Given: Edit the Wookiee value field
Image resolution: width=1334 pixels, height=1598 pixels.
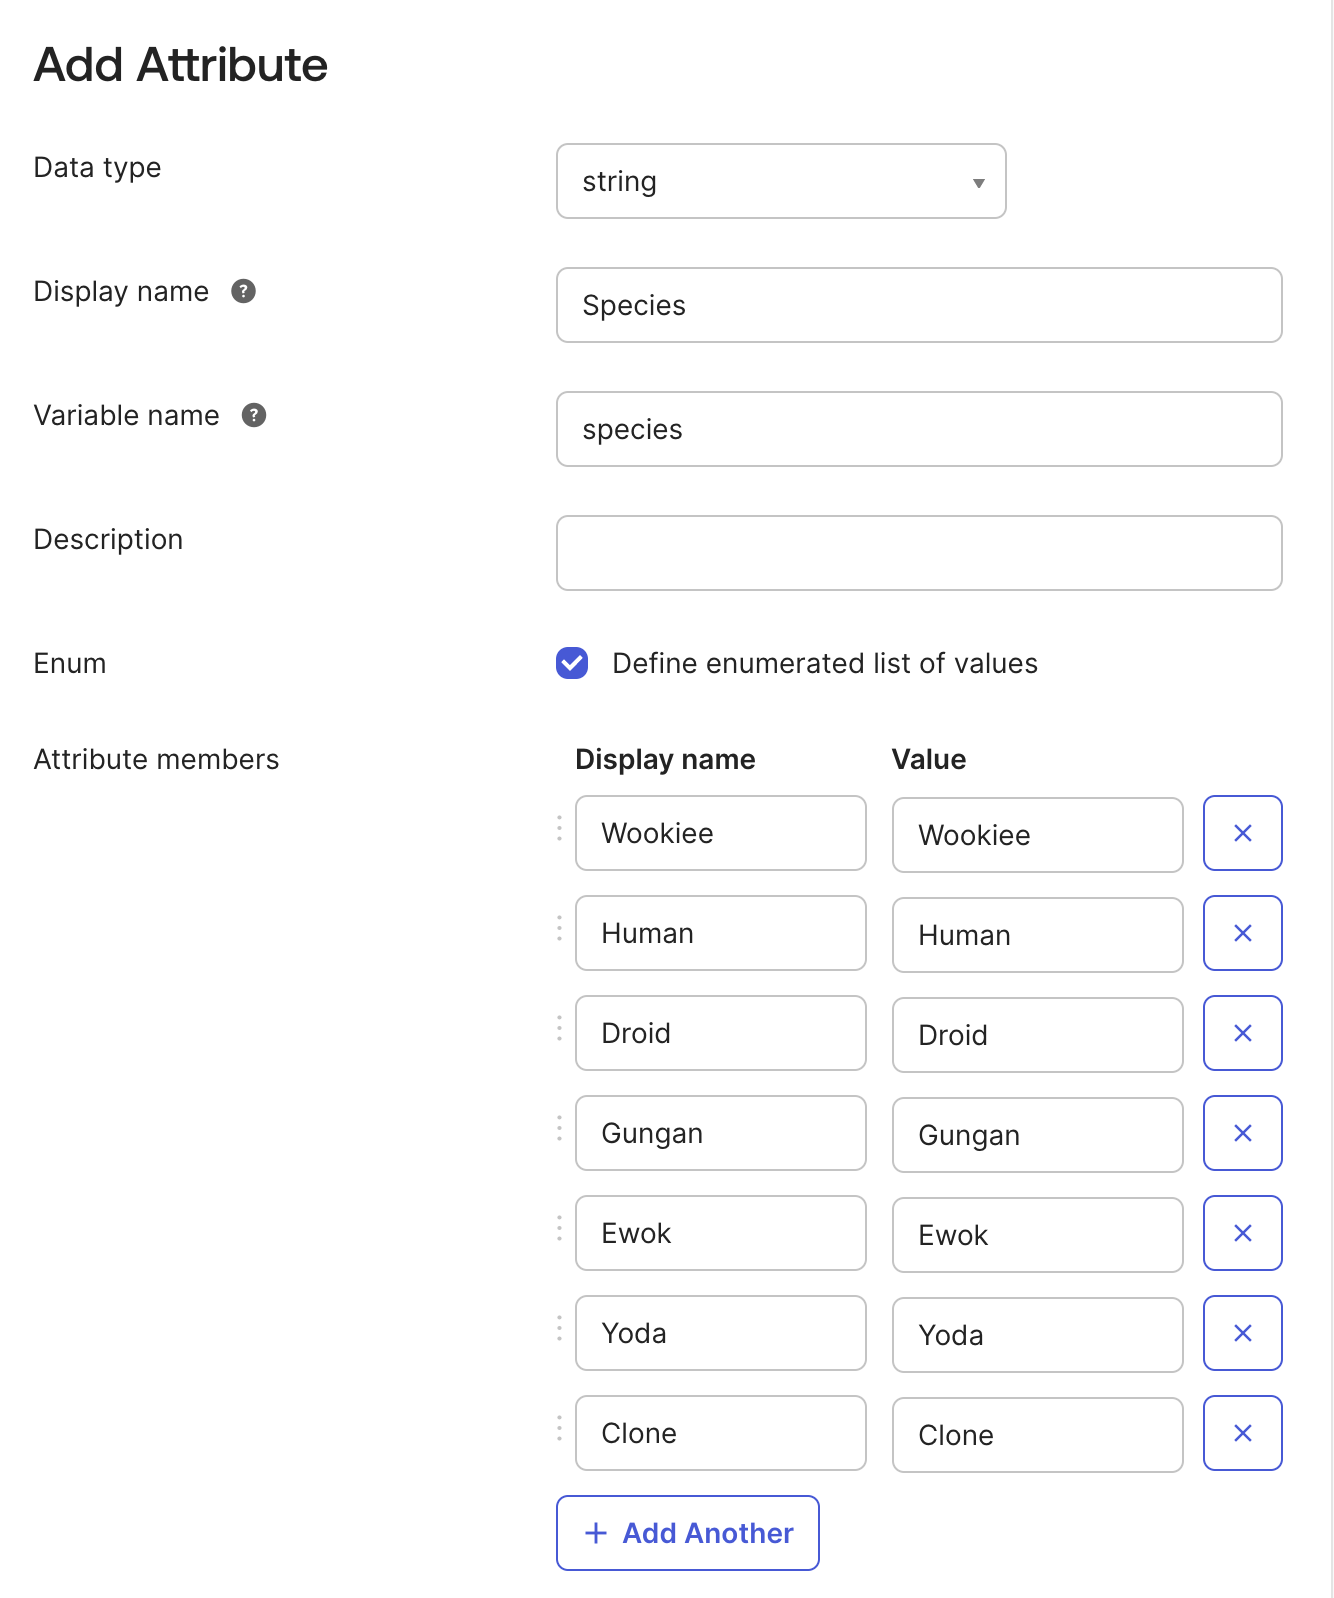Looking at the screenshot, I should (1037, 835).
